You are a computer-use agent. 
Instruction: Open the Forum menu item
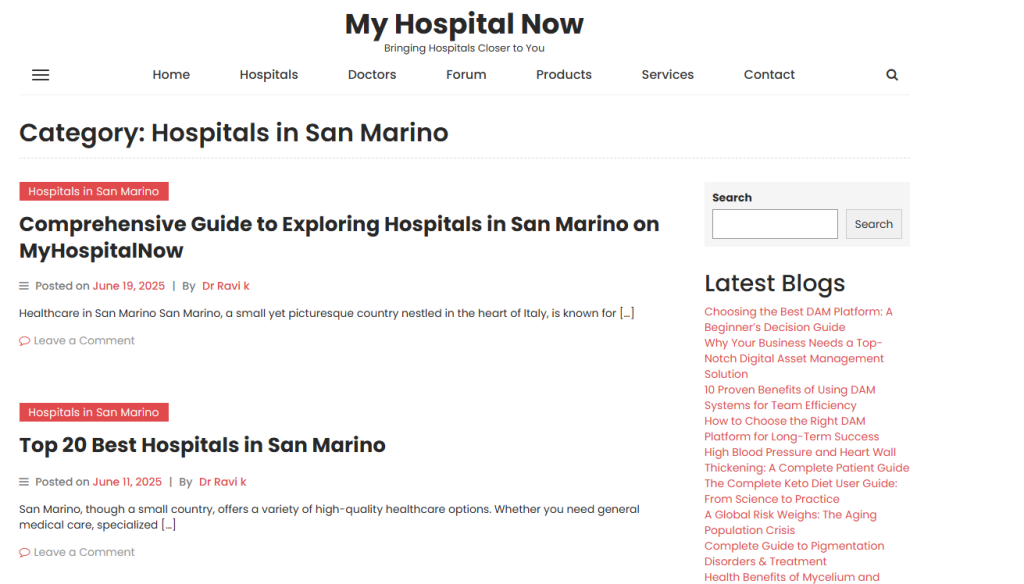(466, 74)
